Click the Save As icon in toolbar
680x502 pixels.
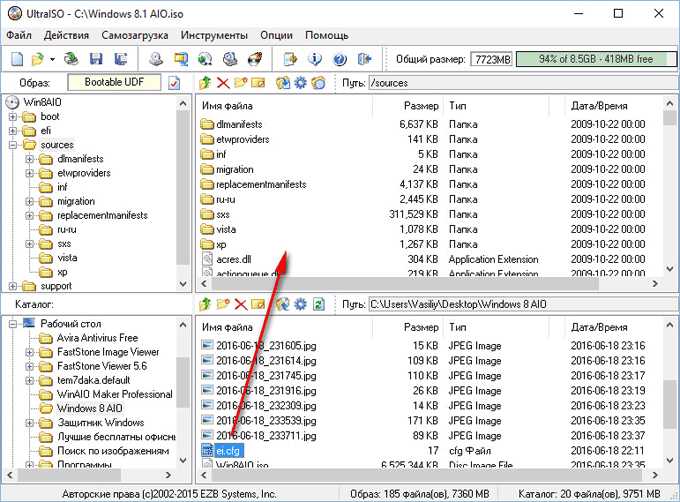(x=121, y=59)
